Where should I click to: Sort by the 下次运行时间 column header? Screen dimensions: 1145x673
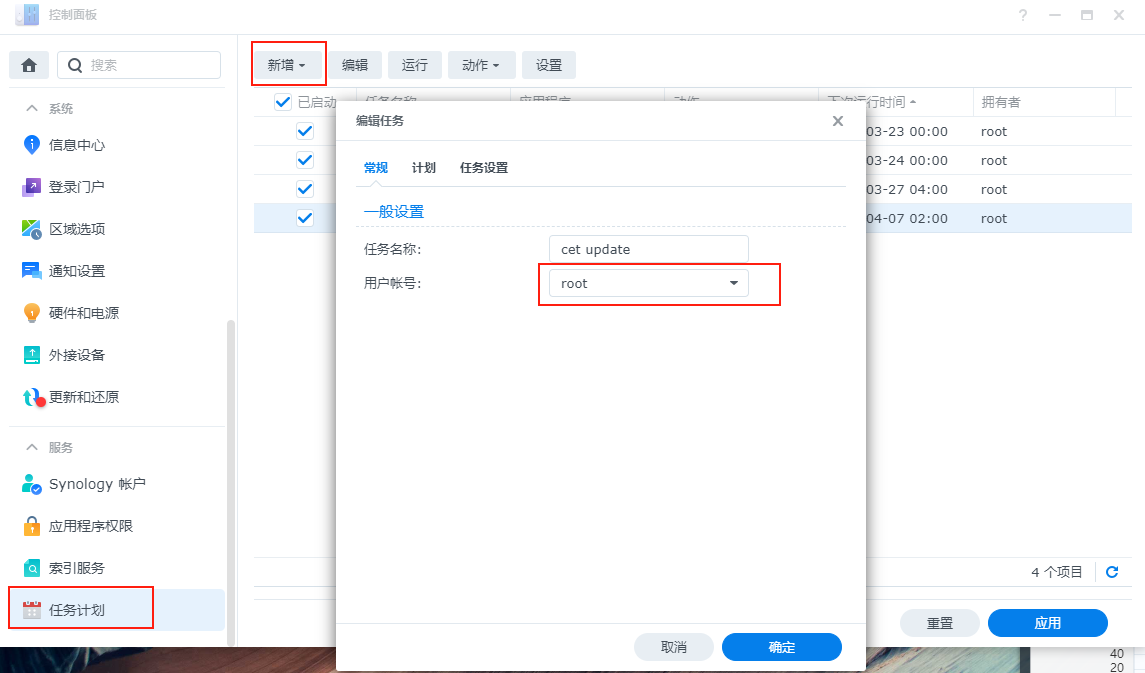pyautogui.click(x=896, y=102)
